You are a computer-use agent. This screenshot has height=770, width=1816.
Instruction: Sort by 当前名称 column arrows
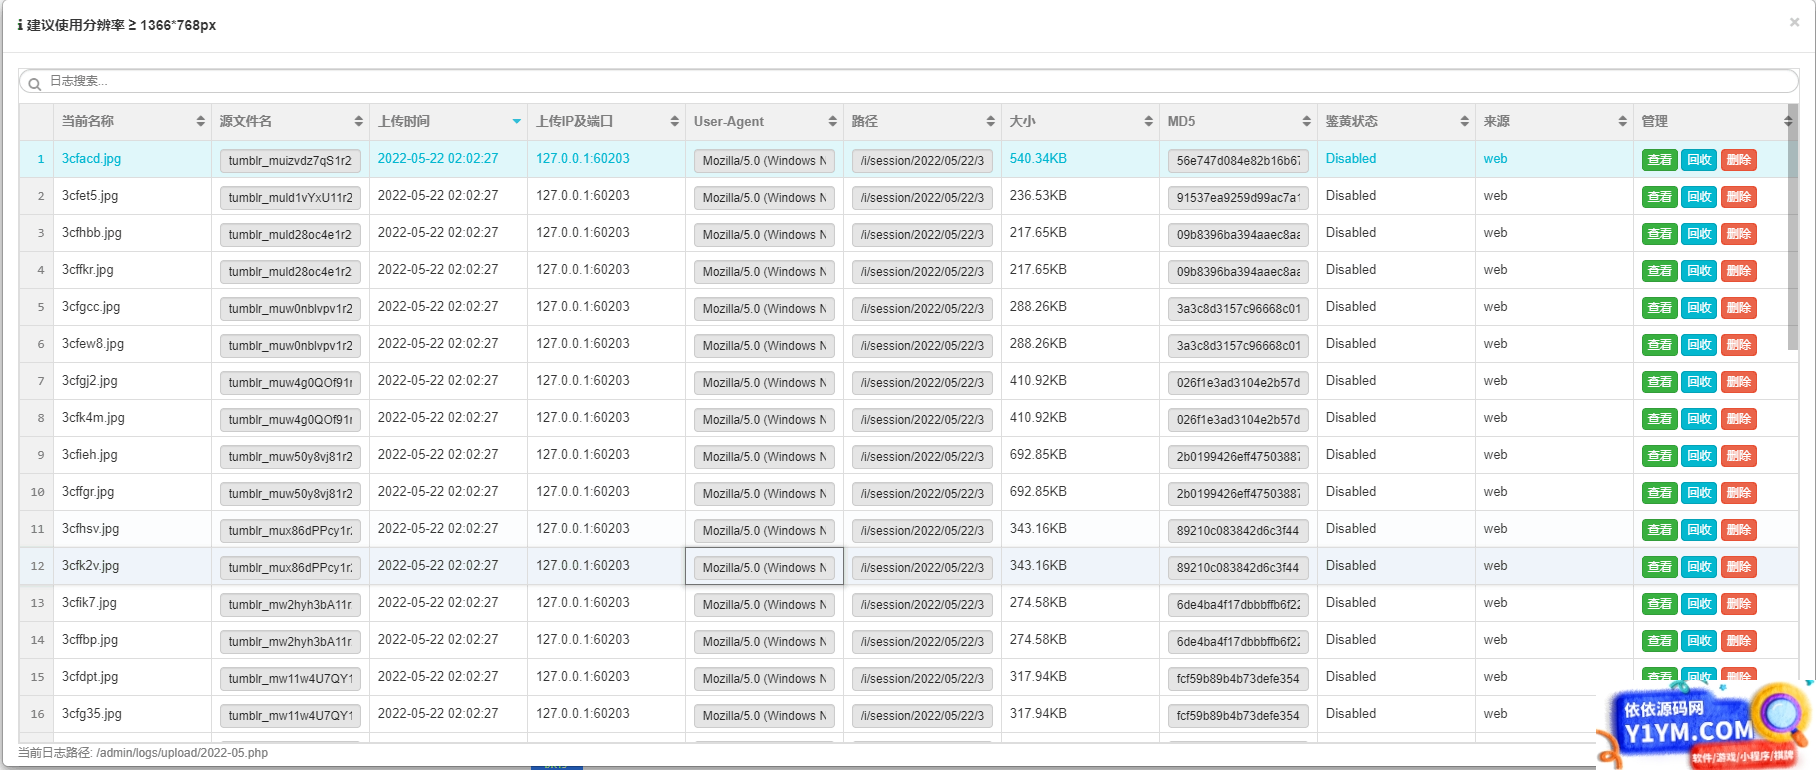(201, 121)
